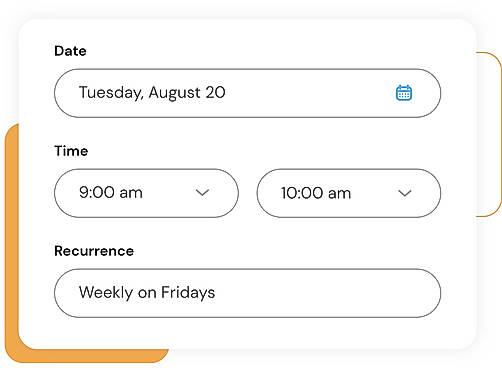Open the Recurrence field showing Weekly on Fridays
The height and width of the screenshot is (368, 502).
point(247,293)
